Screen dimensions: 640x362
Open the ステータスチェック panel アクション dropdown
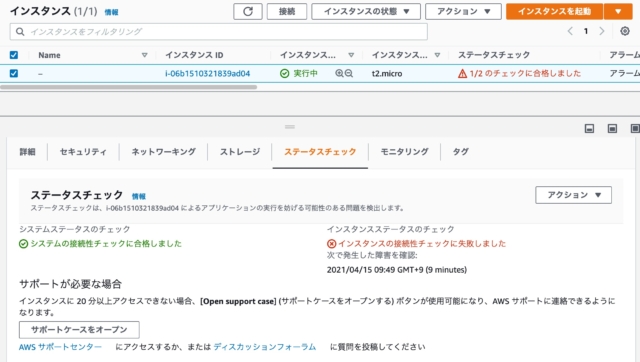[573, 195]
